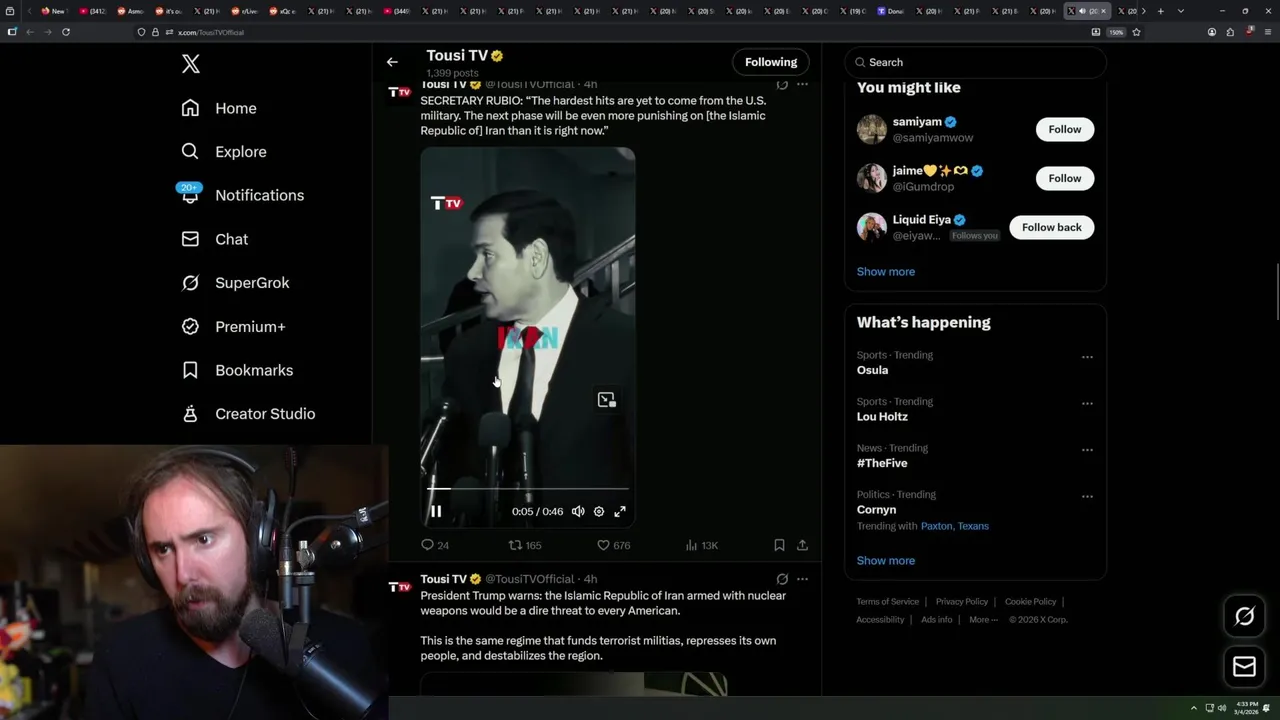The width and height of the screenshot is (1280, 720).
Task: Show more suggested accounts
Action: (885, 271)
